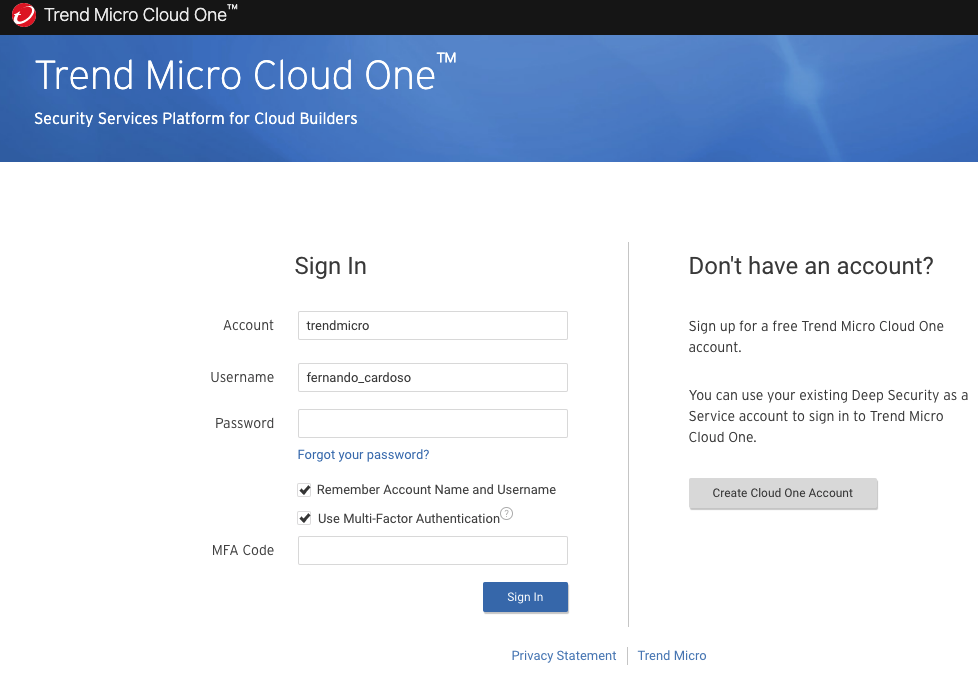Click the Username field label

[242, 377]
